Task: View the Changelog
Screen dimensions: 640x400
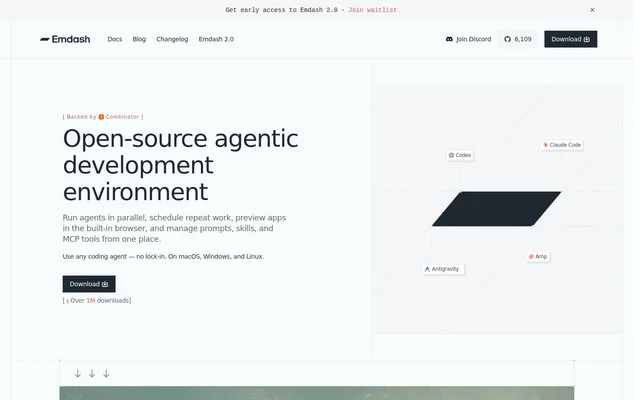Action: pyautogui.click(x=172, y=39)
